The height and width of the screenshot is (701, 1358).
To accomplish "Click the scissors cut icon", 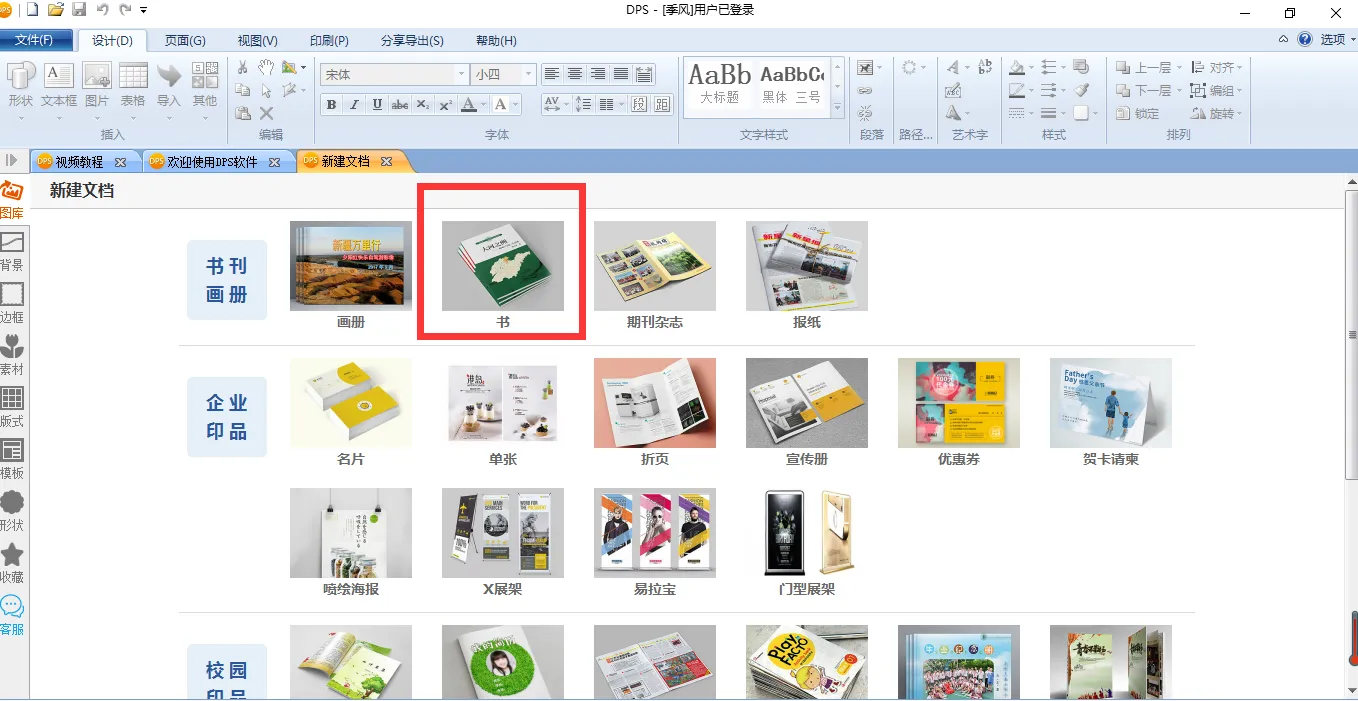I will (x=243, y=68).
